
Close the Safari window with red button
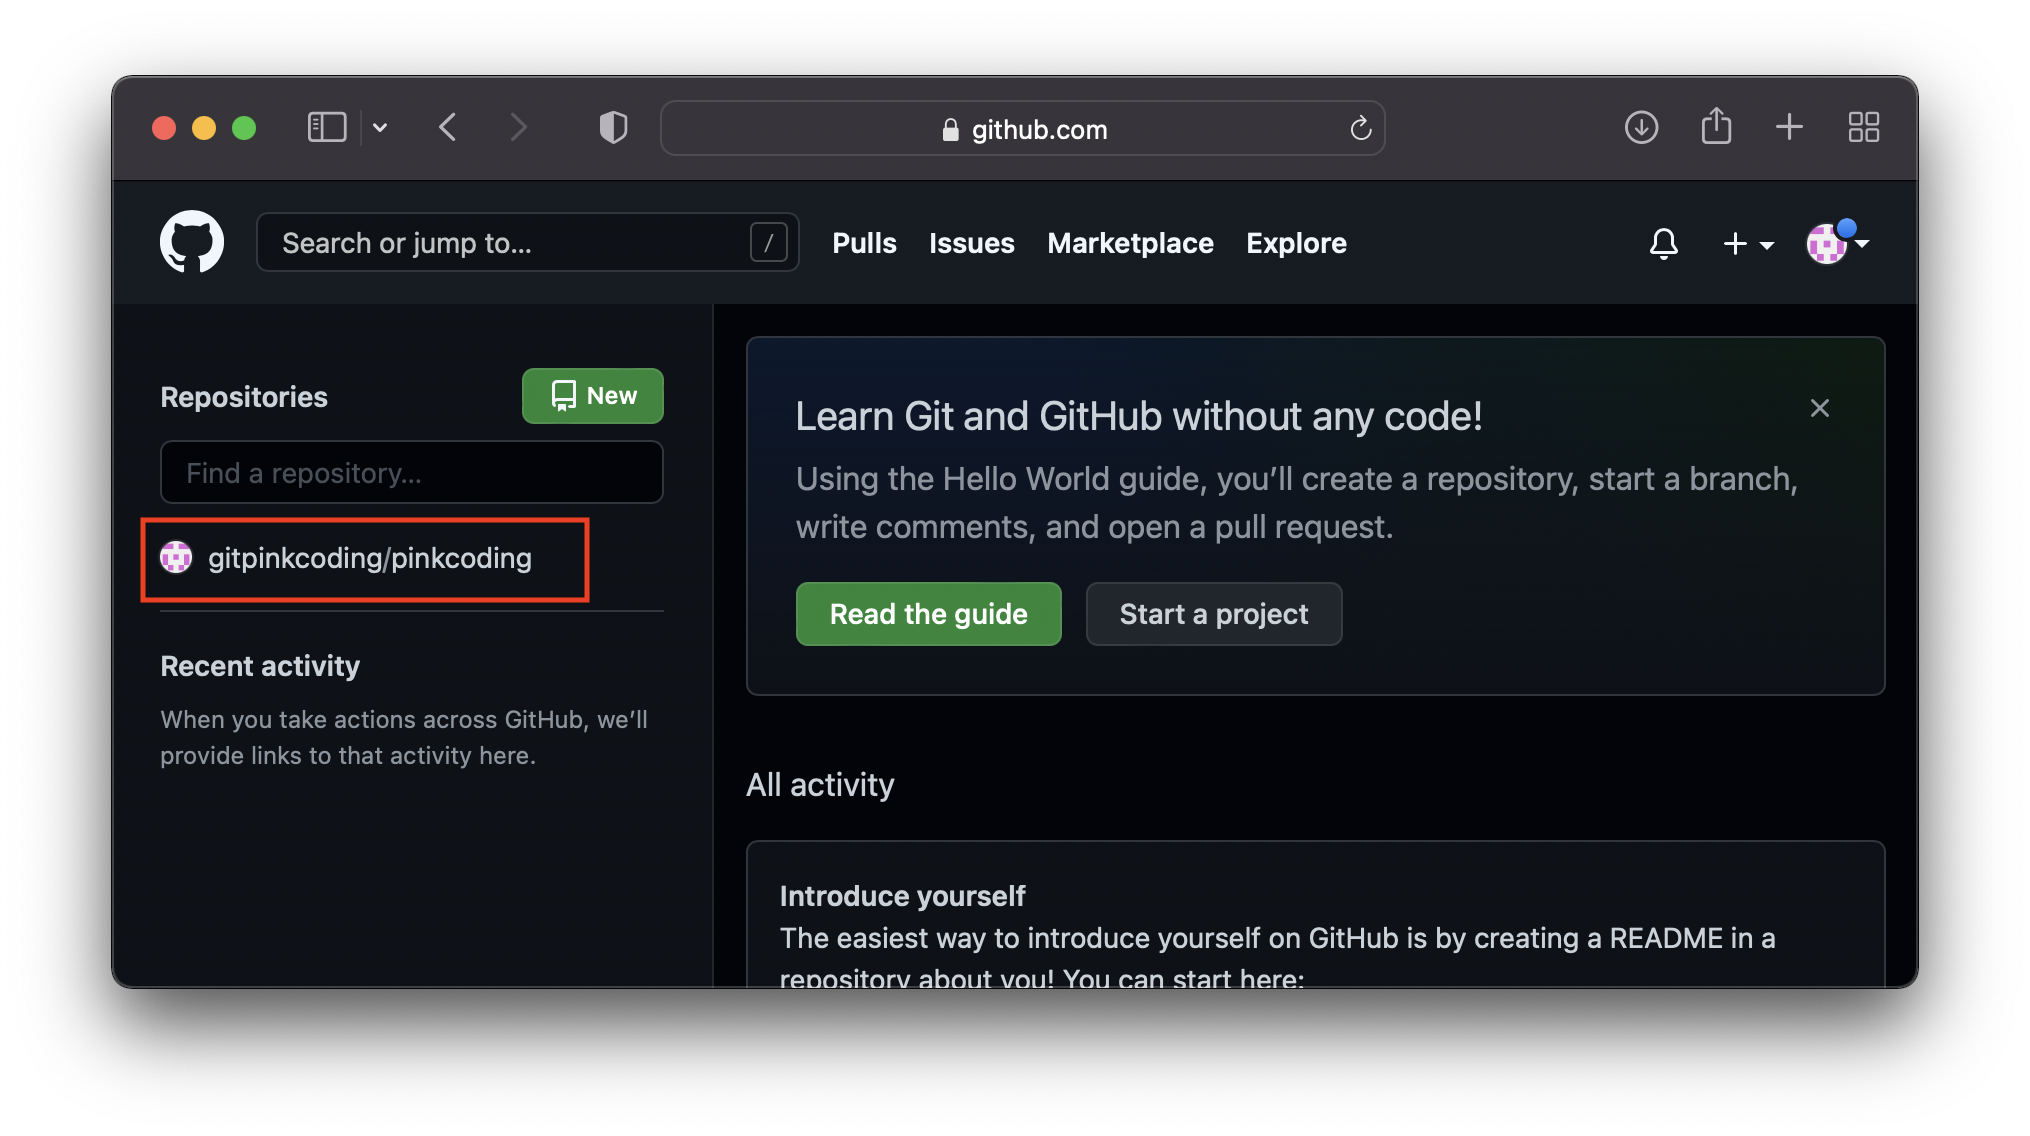pos(164,128)
